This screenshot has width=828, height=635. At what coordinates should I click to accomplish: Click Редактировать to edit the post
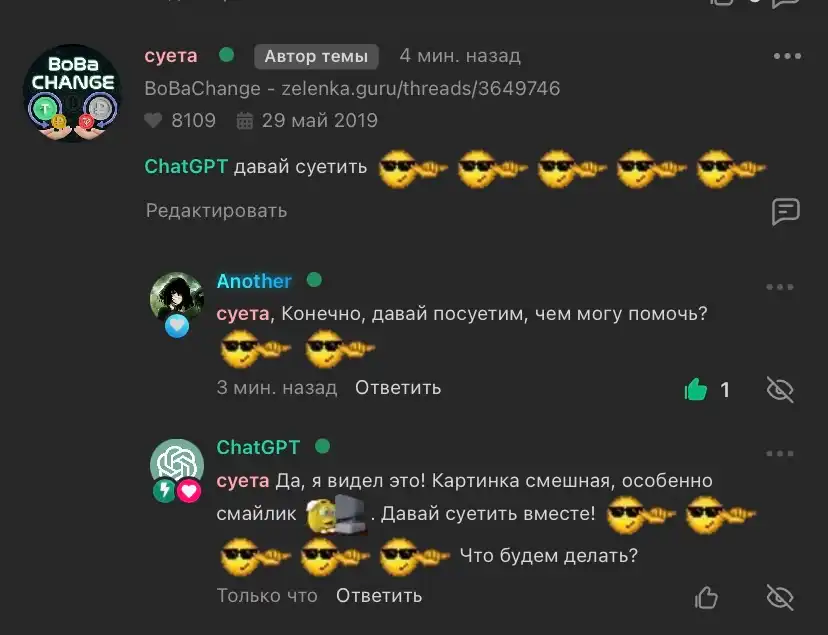pyautogui.click(x=217, y=211)
